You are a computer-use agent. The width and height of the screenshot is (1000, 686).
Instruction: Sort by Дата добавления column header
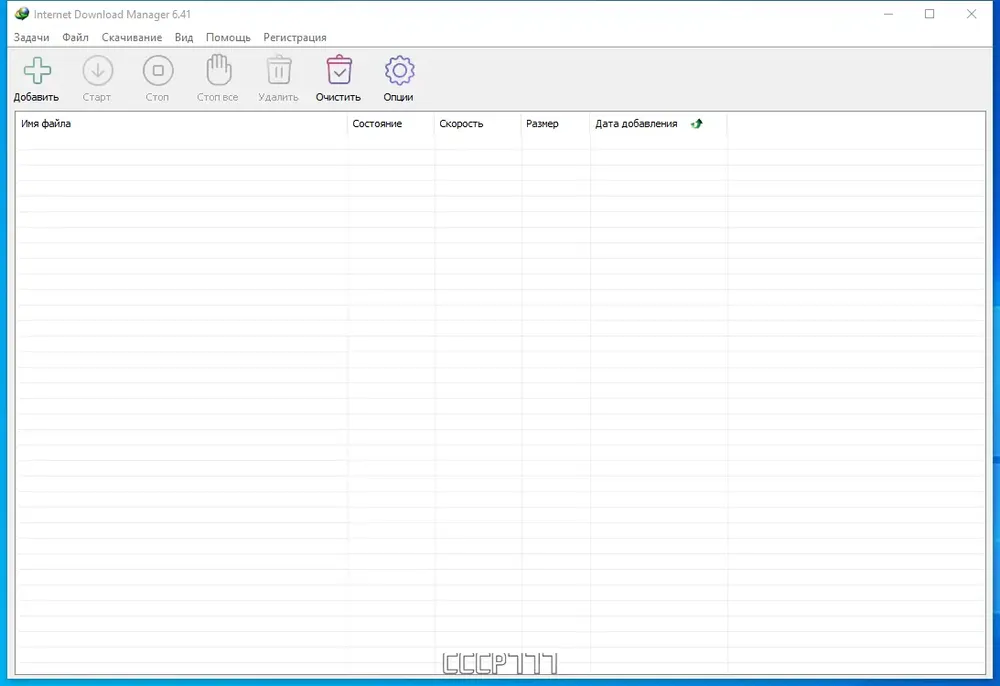[658, 124]
